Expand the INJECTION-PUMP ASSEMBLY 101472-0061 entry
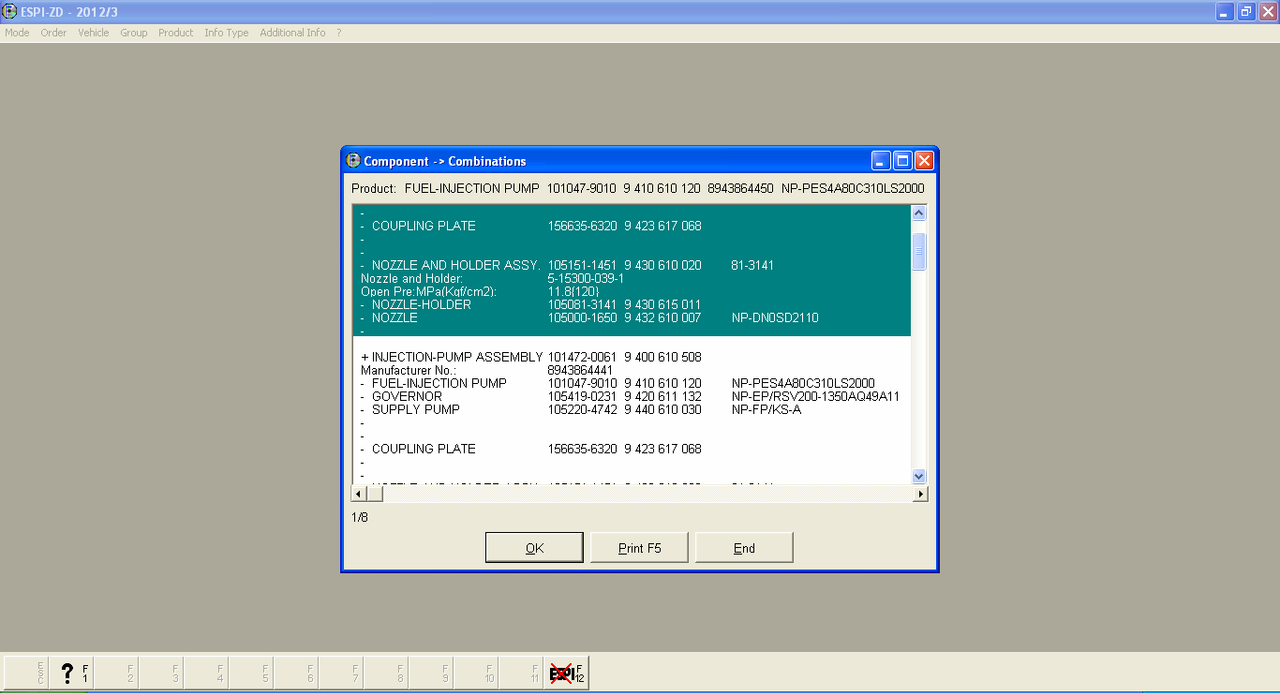This screenshot has width=1280, height=693. point(365,357)
